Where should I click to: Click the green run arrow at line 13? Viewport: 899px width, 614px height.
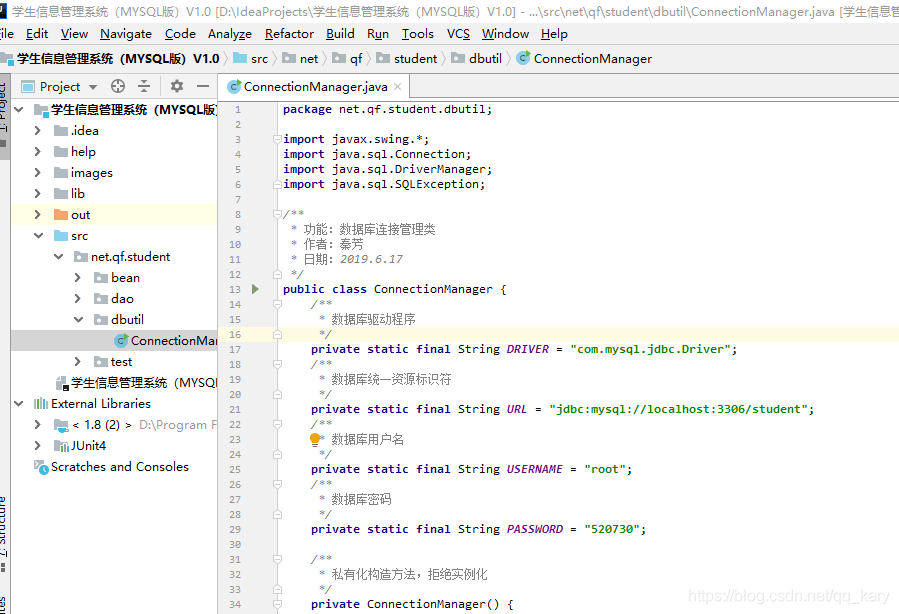(x=256, y=289)
